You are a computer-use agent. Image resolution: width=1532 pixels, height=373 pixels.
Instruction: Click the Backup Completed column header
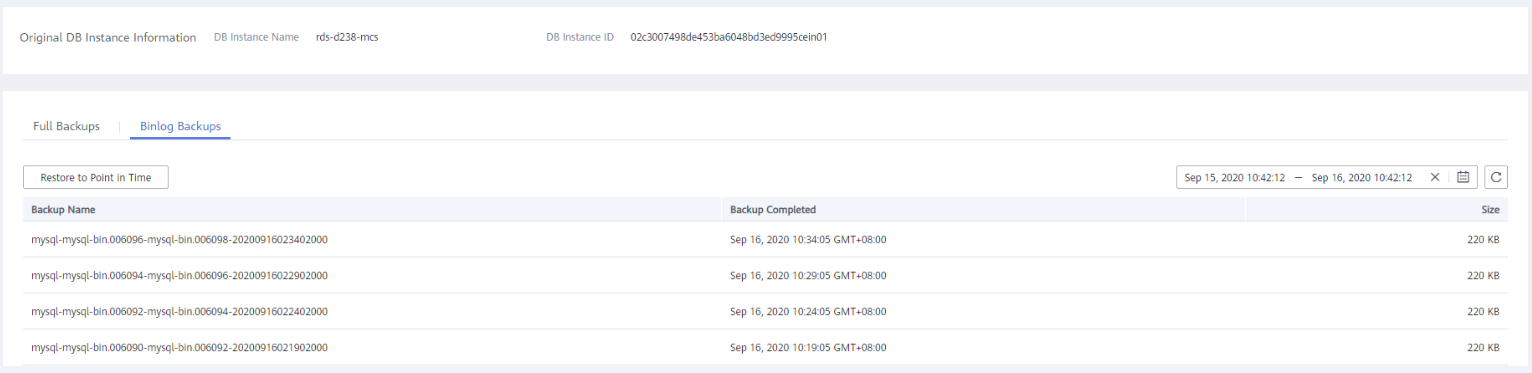(x=773, y=210)
